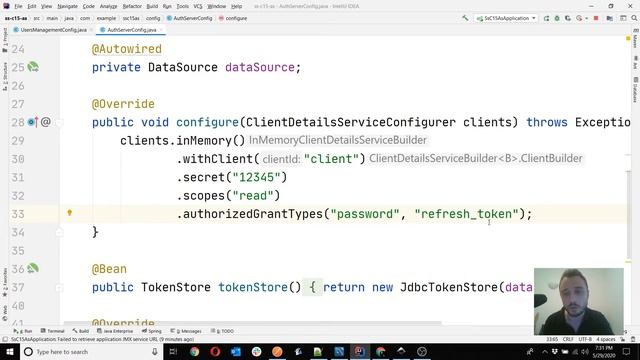Open the Navigate menu
640x360 pixels.
tap(67, 6)
